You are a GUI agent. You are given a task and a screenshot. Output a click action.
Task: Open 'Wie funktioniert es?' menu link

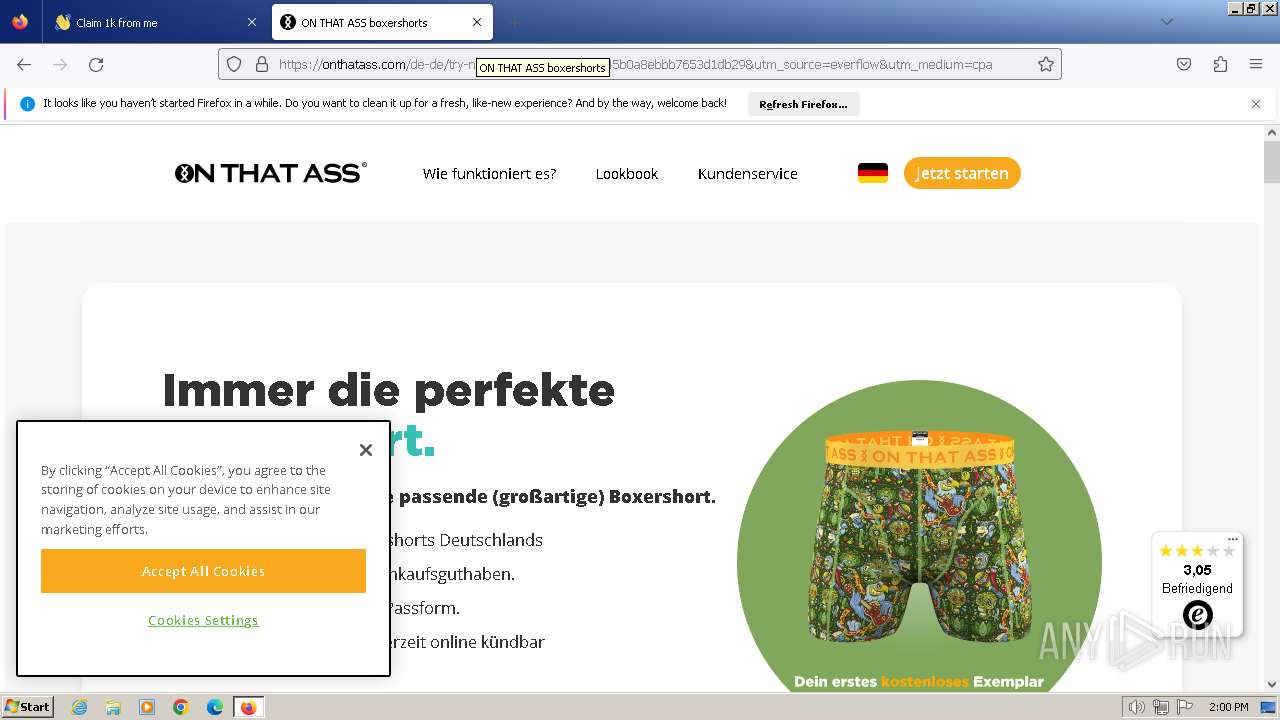[489, 174]
